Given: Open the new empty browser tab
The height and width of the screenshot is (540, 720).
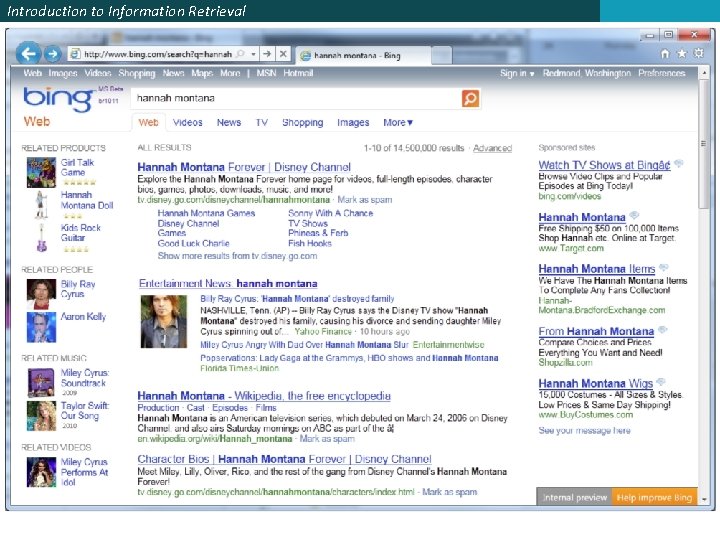Looking at the screenshot, I should (x=442, y=56).
